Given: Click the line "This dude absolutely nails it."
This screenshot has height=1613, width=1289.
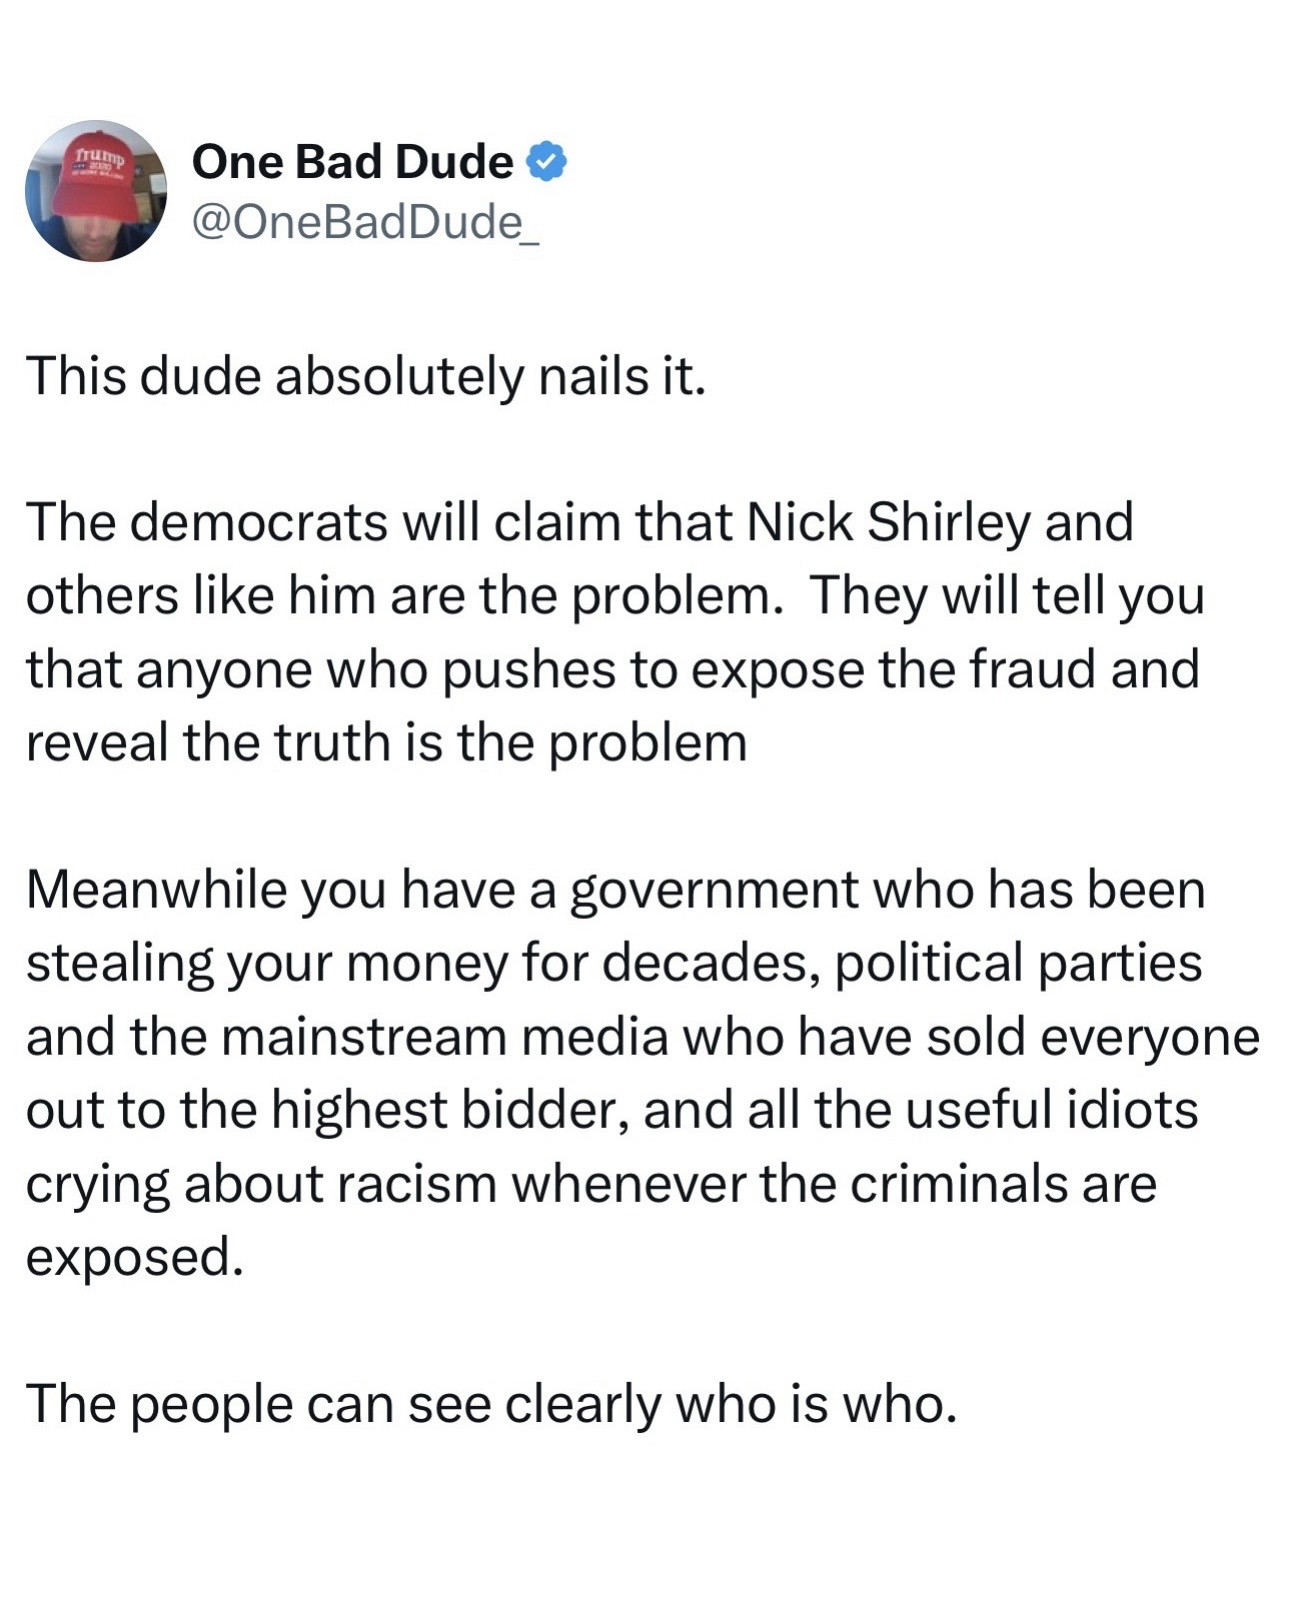Looking at the screenshot, I should click(366, 377).
